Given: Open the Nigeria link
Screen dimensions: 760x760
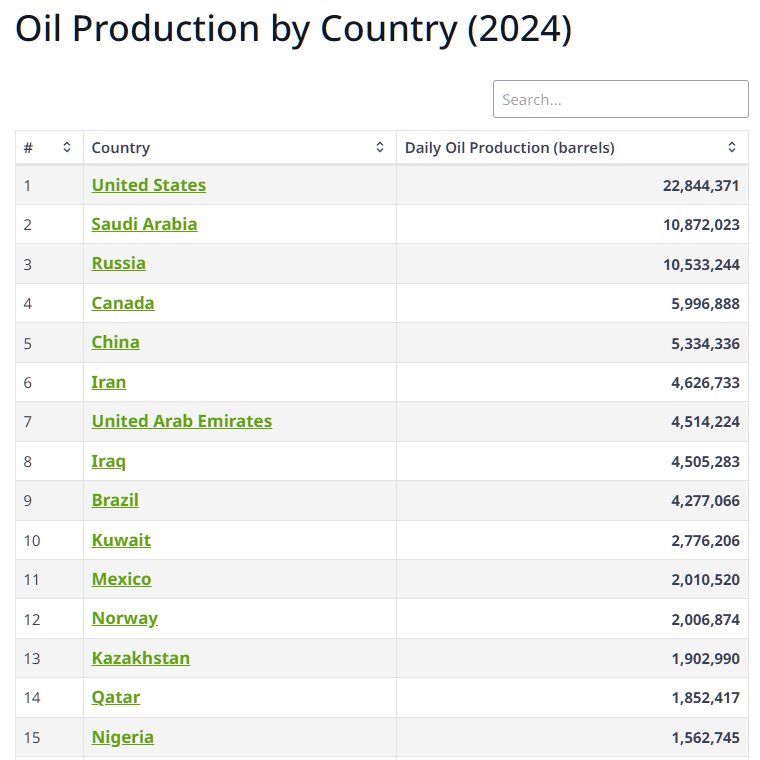Looking at the screenshot, I should tap(123, 738).
